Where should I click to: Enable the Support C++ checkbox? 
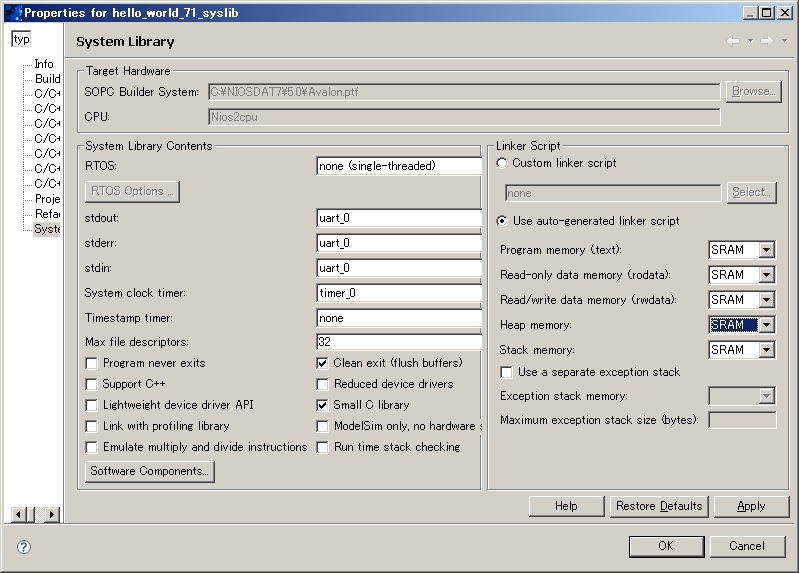click(x=92, y=384)
